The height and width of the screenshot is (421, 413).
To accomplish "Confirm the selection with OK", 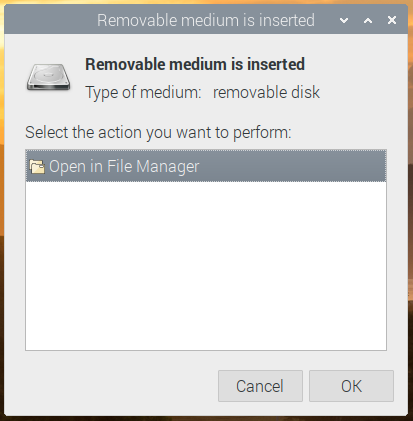I will (x=351, y=386).
